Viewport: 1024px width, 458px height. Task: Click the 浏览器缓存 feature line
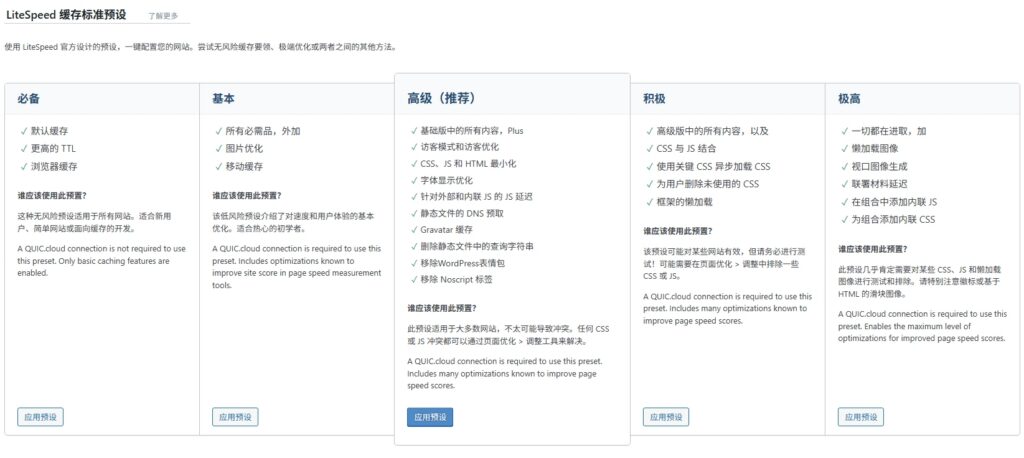(x=54, y=167)
